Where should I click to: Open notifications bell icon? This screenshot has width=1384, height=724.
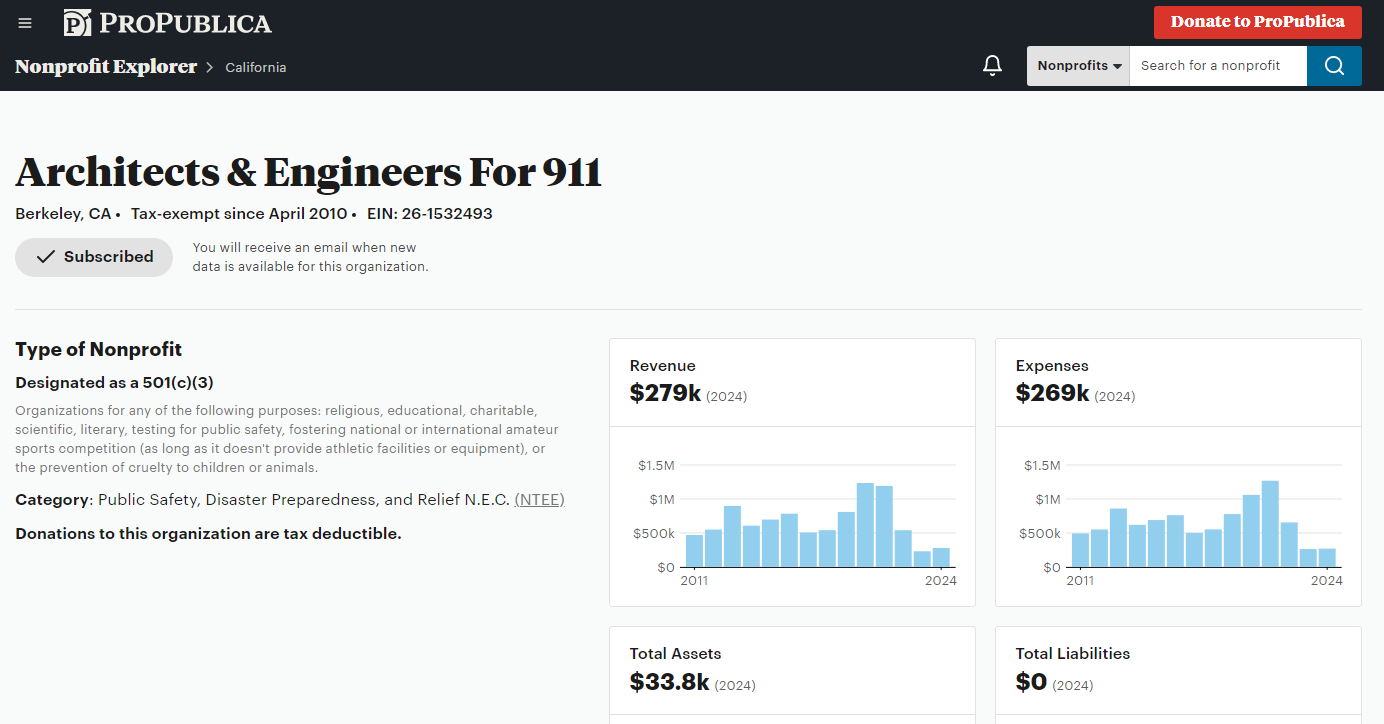[x=992, y=66]
